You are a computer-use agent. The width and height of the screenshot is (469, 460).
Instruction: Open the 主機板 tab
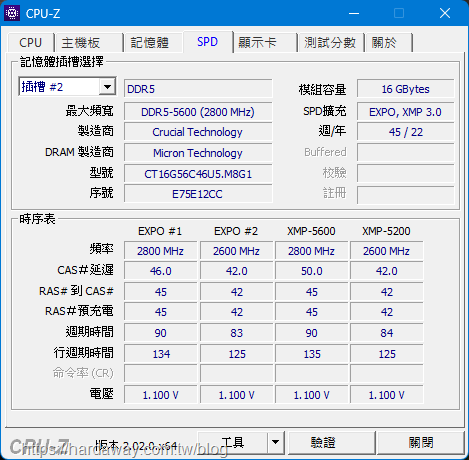89,43
